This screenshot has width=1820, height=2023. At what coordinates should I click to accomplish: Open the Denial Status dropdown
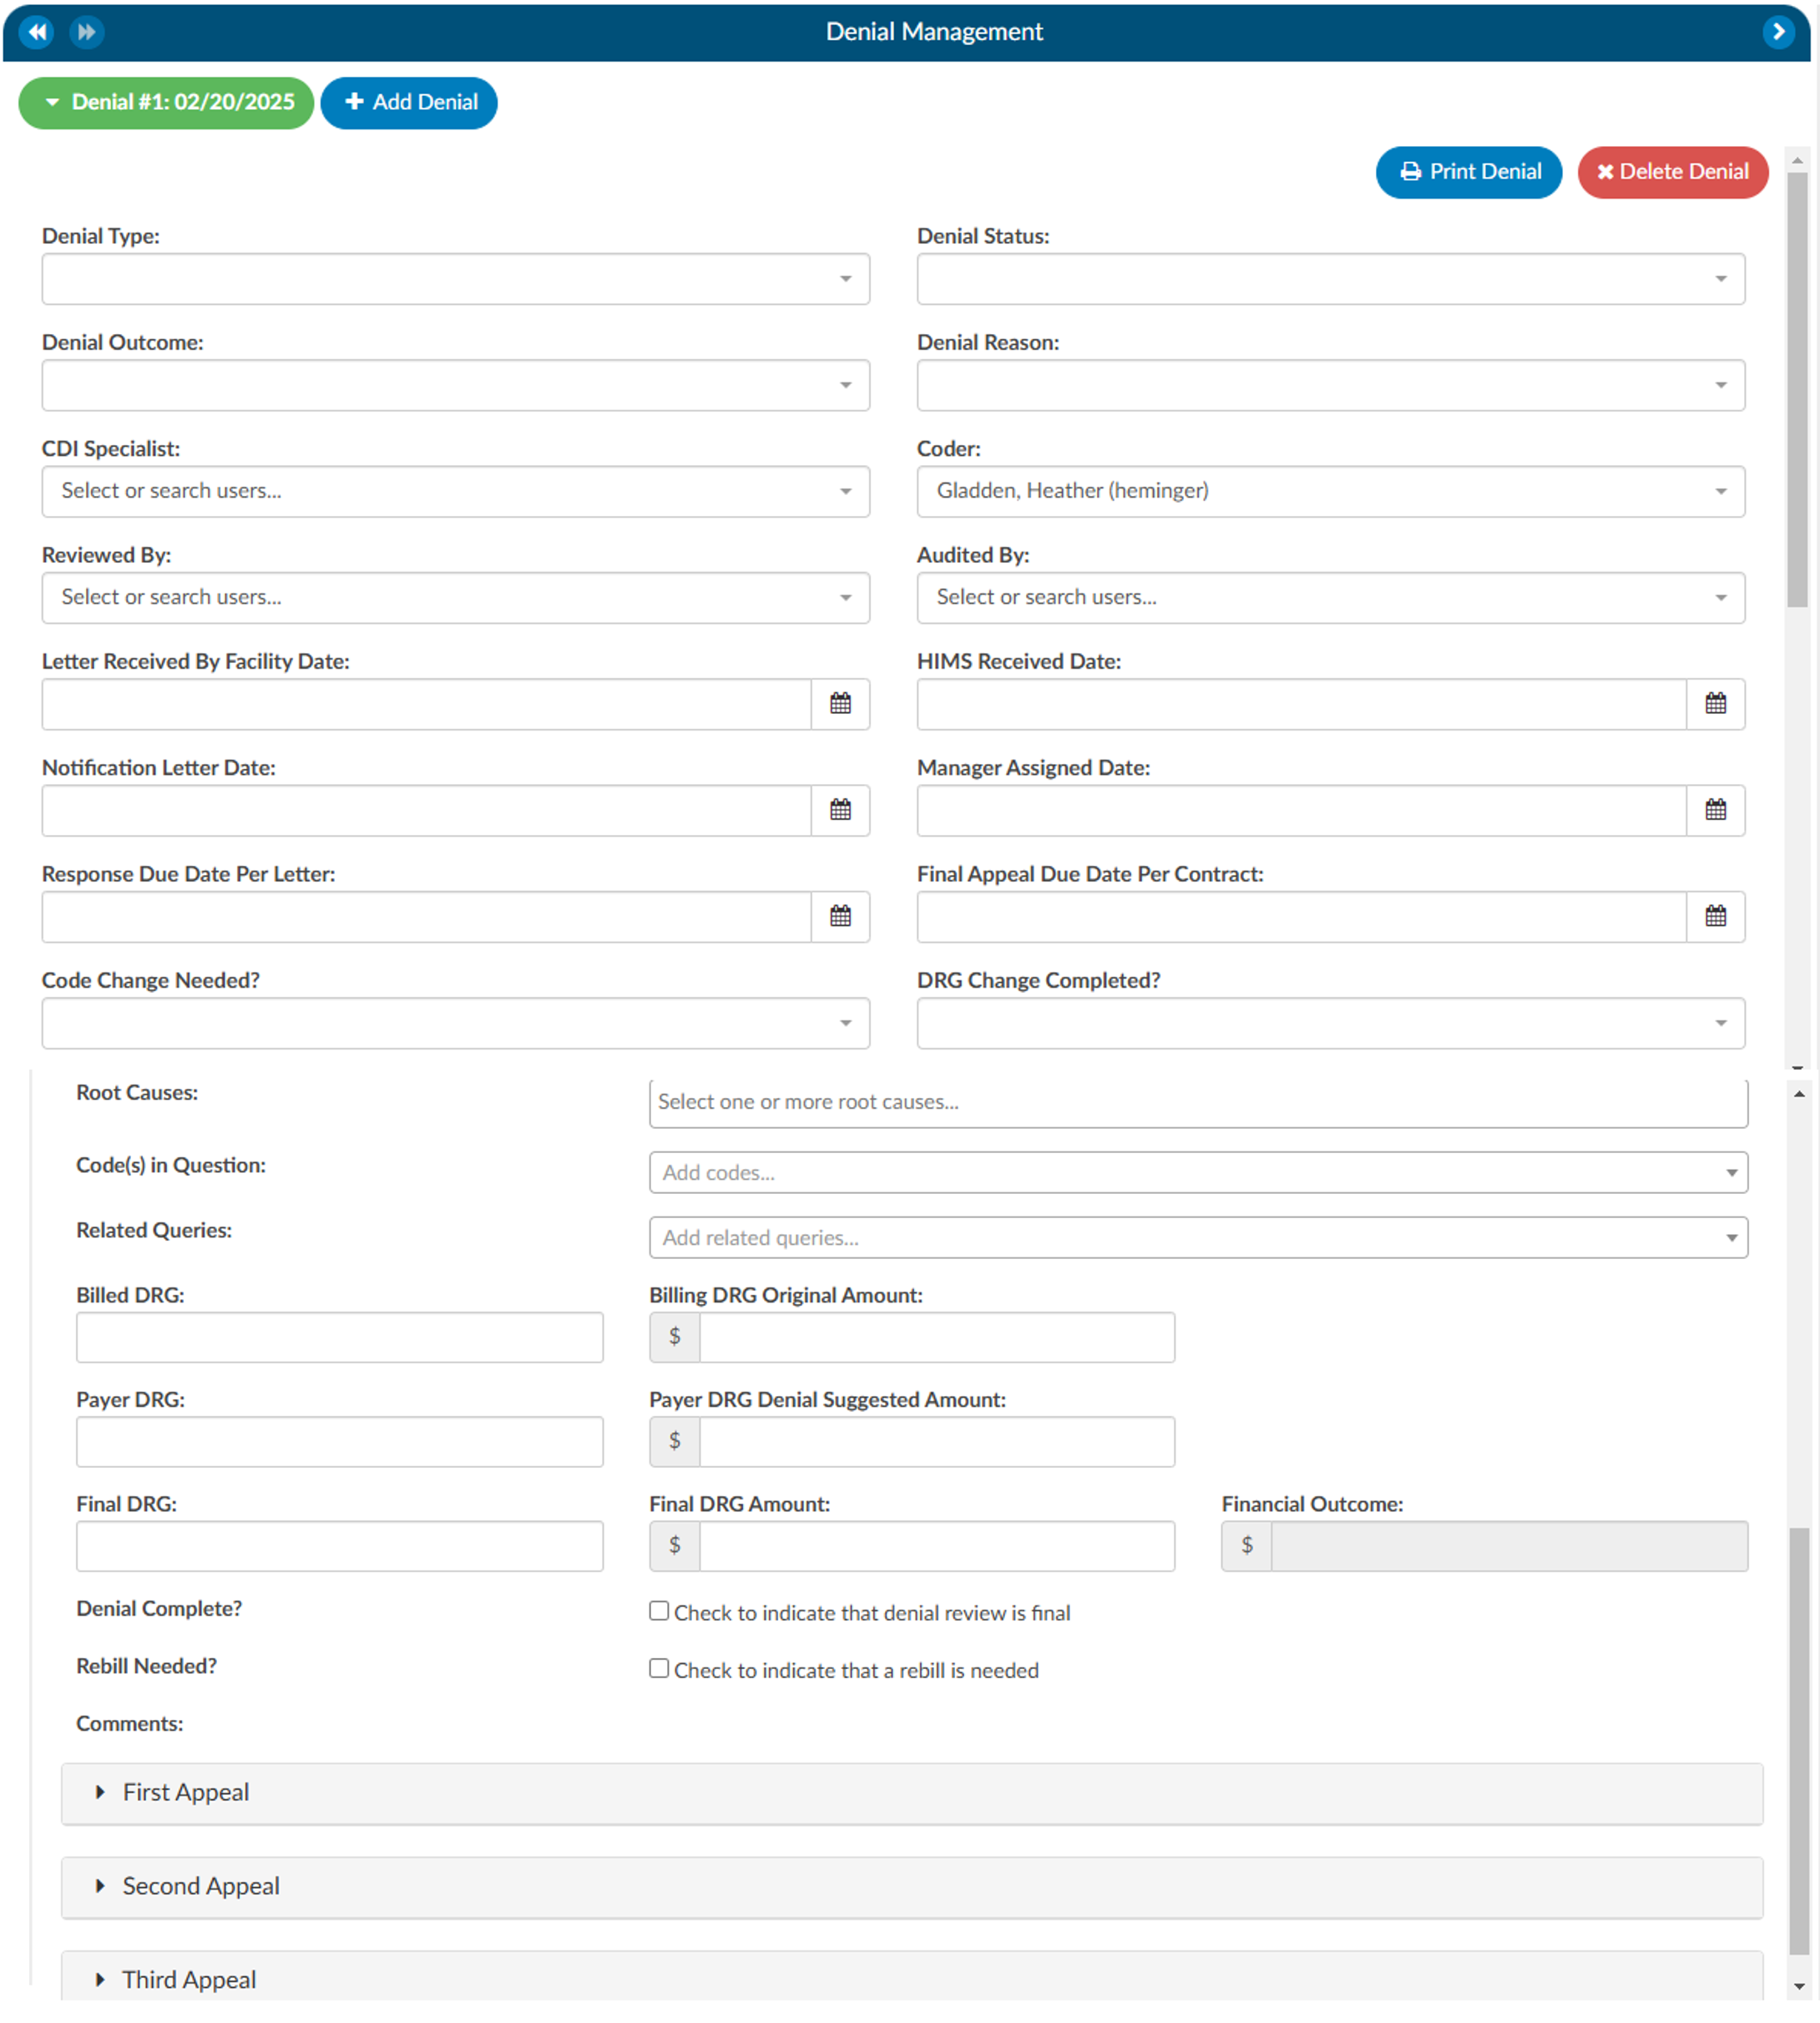coord(1331,279)
